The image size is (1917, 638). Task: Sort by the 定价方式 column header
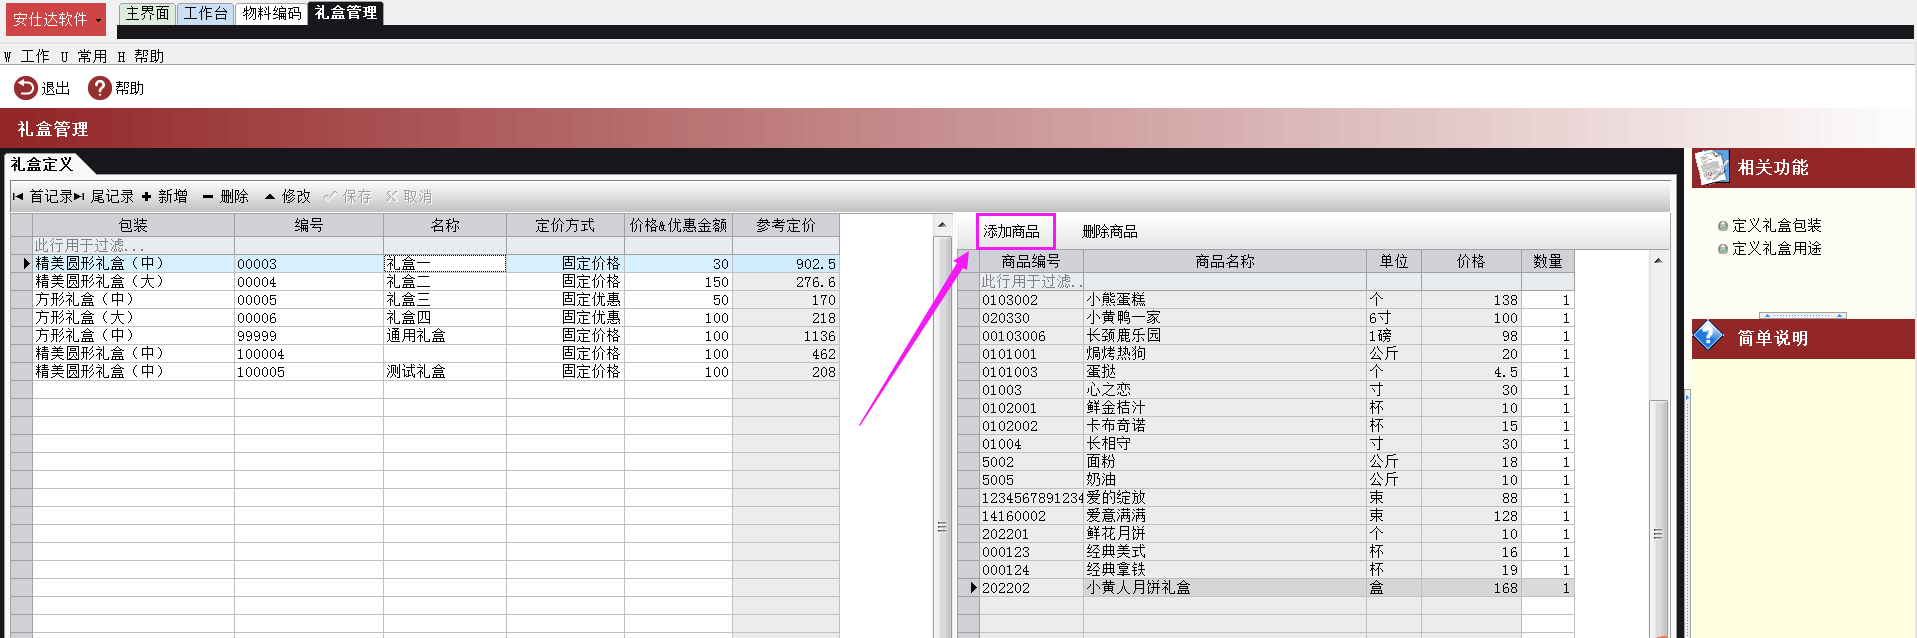coord(565,225)
